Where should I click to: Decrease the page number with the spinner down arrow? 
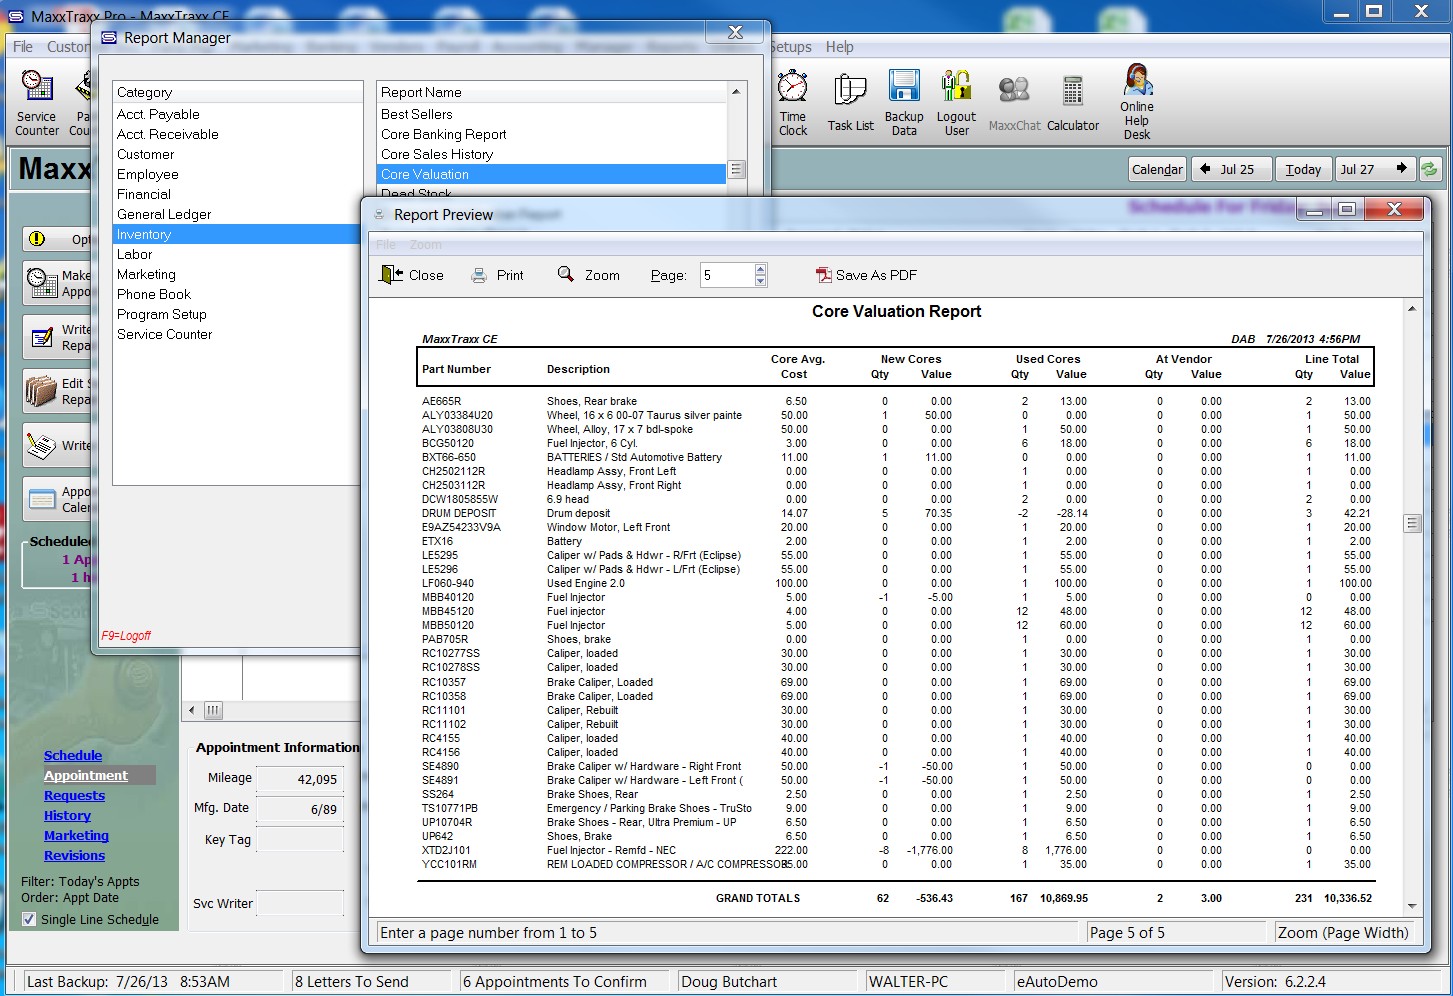click(760, 281)
